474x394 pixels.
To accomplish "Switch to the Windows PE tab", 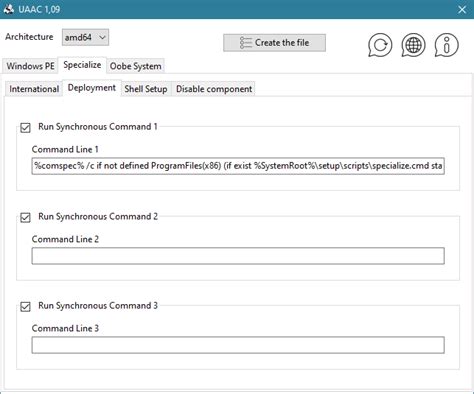I will (x=30, y=66).
